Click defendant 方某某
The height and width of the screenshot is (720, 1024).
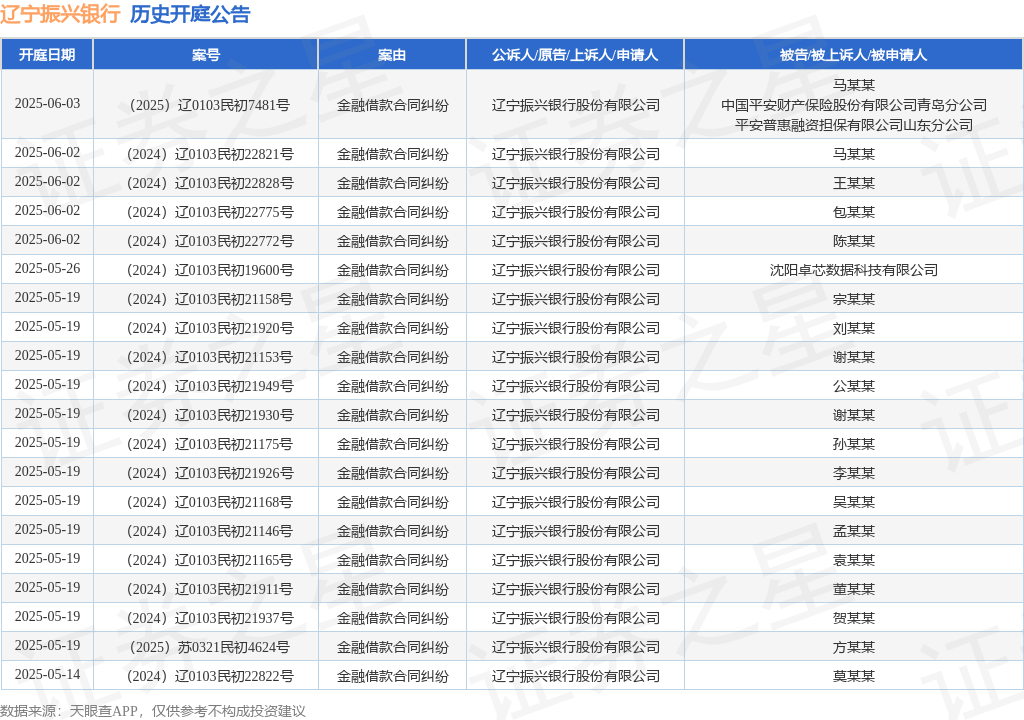coord(854,647)
